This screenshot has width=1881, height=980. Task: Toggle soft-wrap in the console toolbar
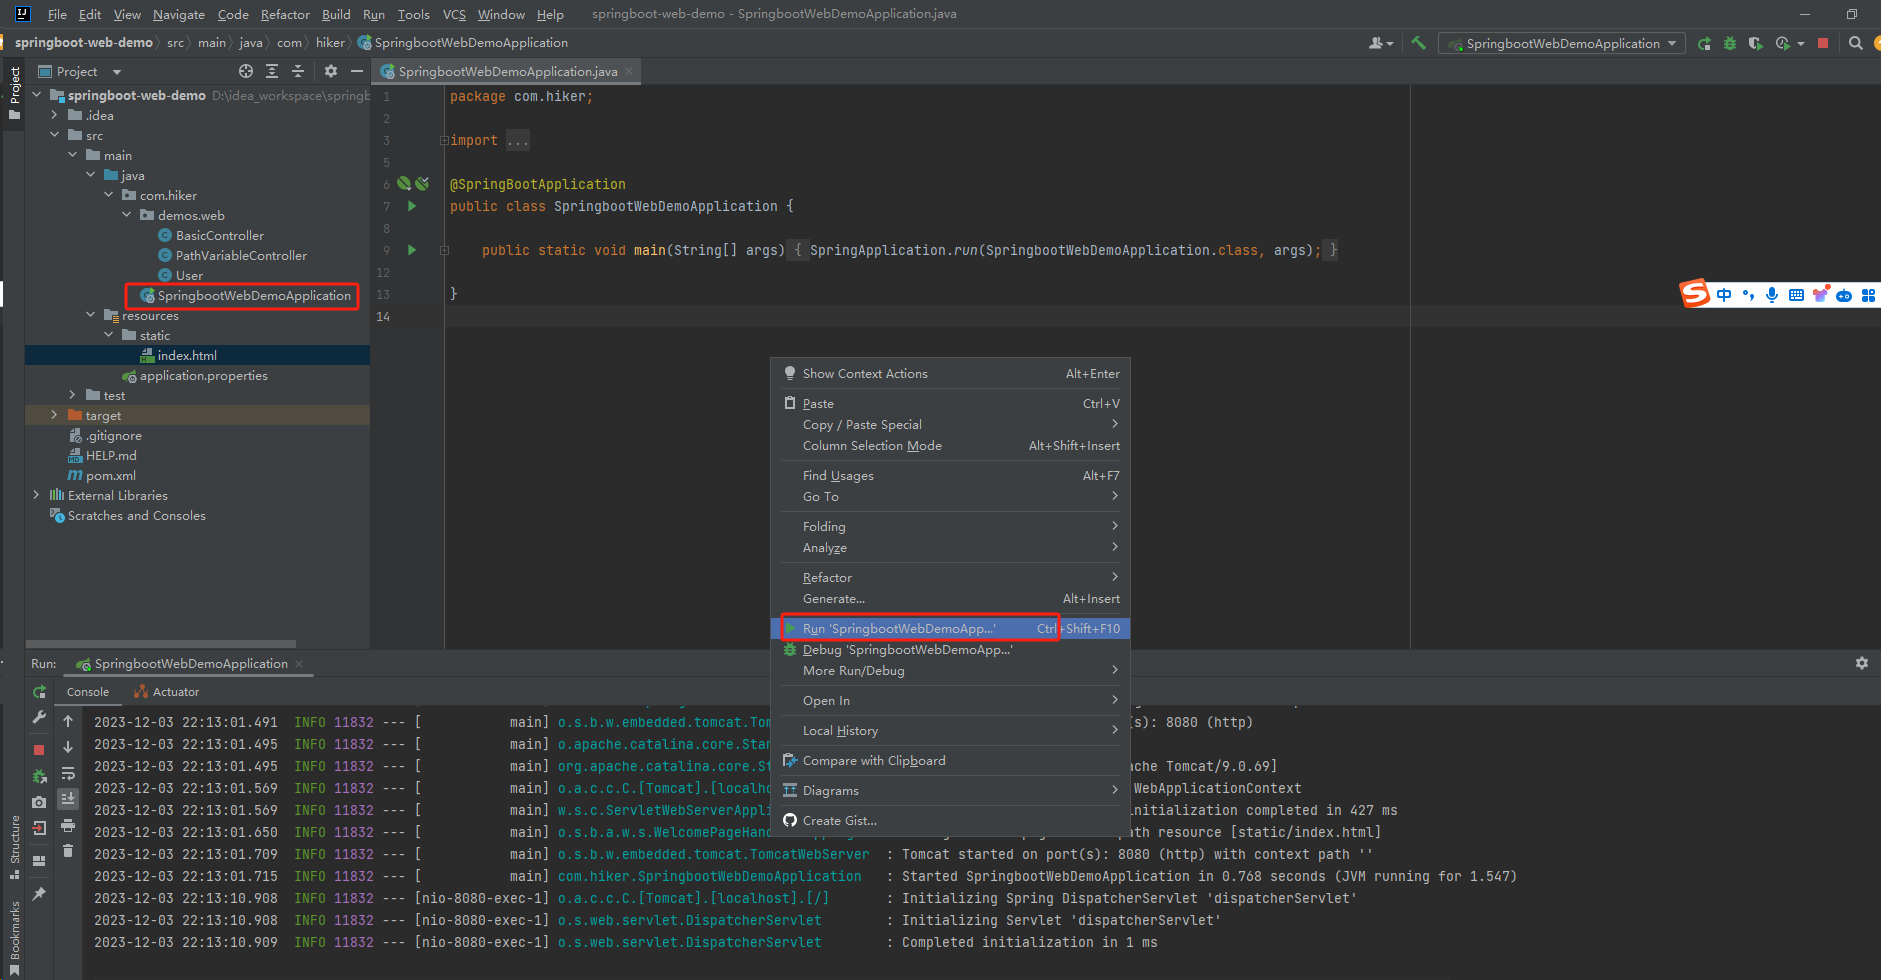click(x=68, y=774)
